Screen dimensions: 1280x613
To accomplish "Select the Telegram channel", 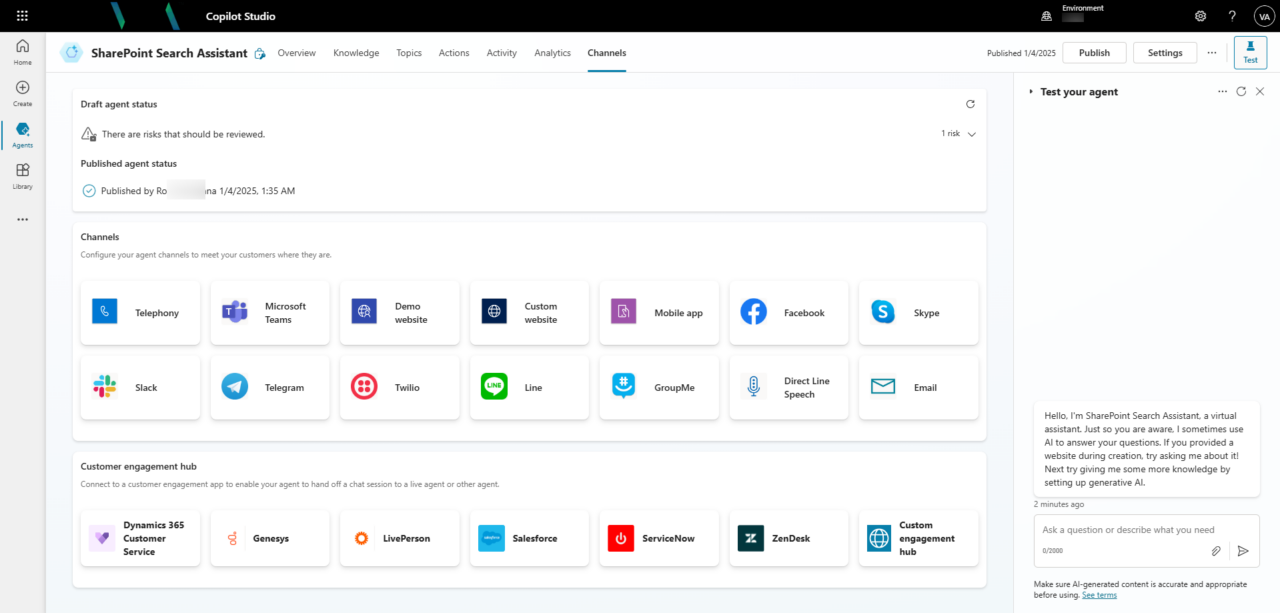I will pyautogui.click(x=270, y=387).
